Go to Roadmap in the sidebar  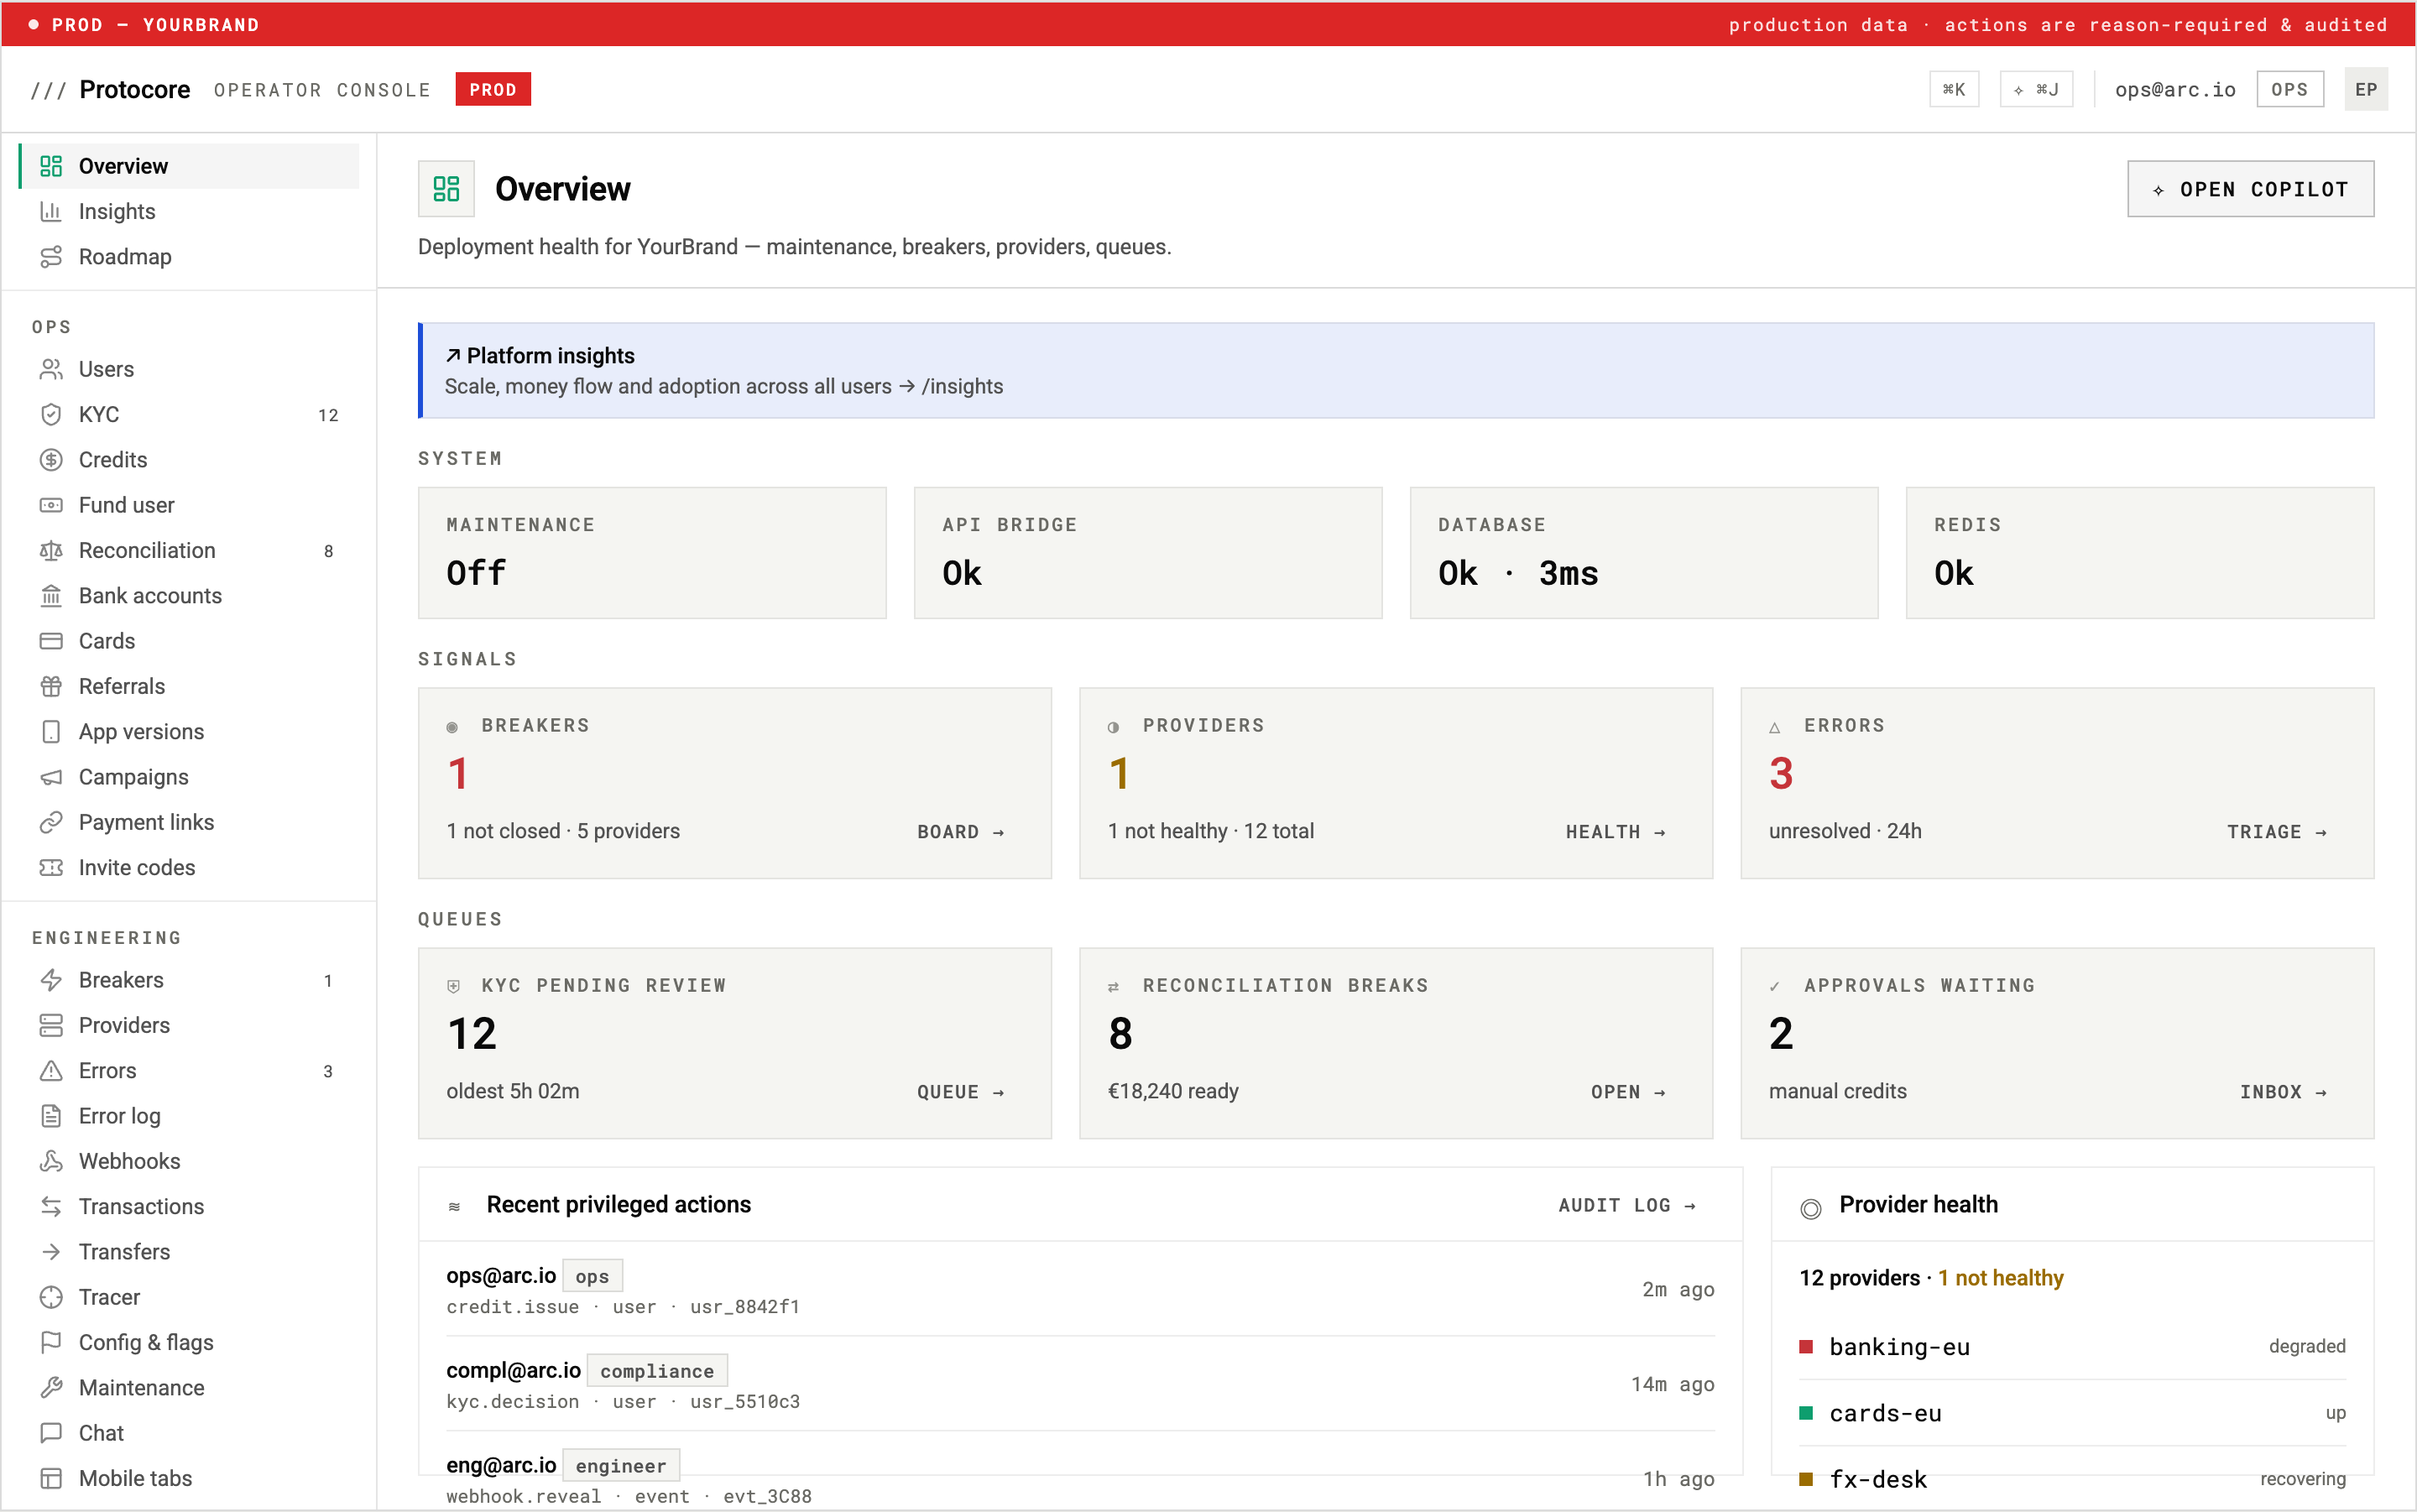[x=188, y=257]
